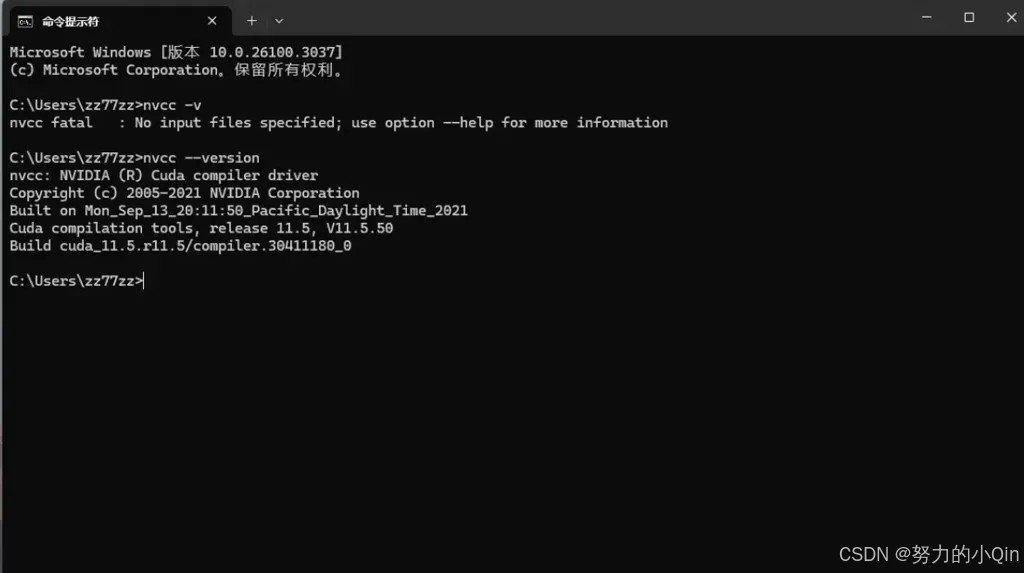Click the 'nvcc fatal' error message line
Screen dimensions: 1024x573
pyautogui.click(x=338, y=123)
